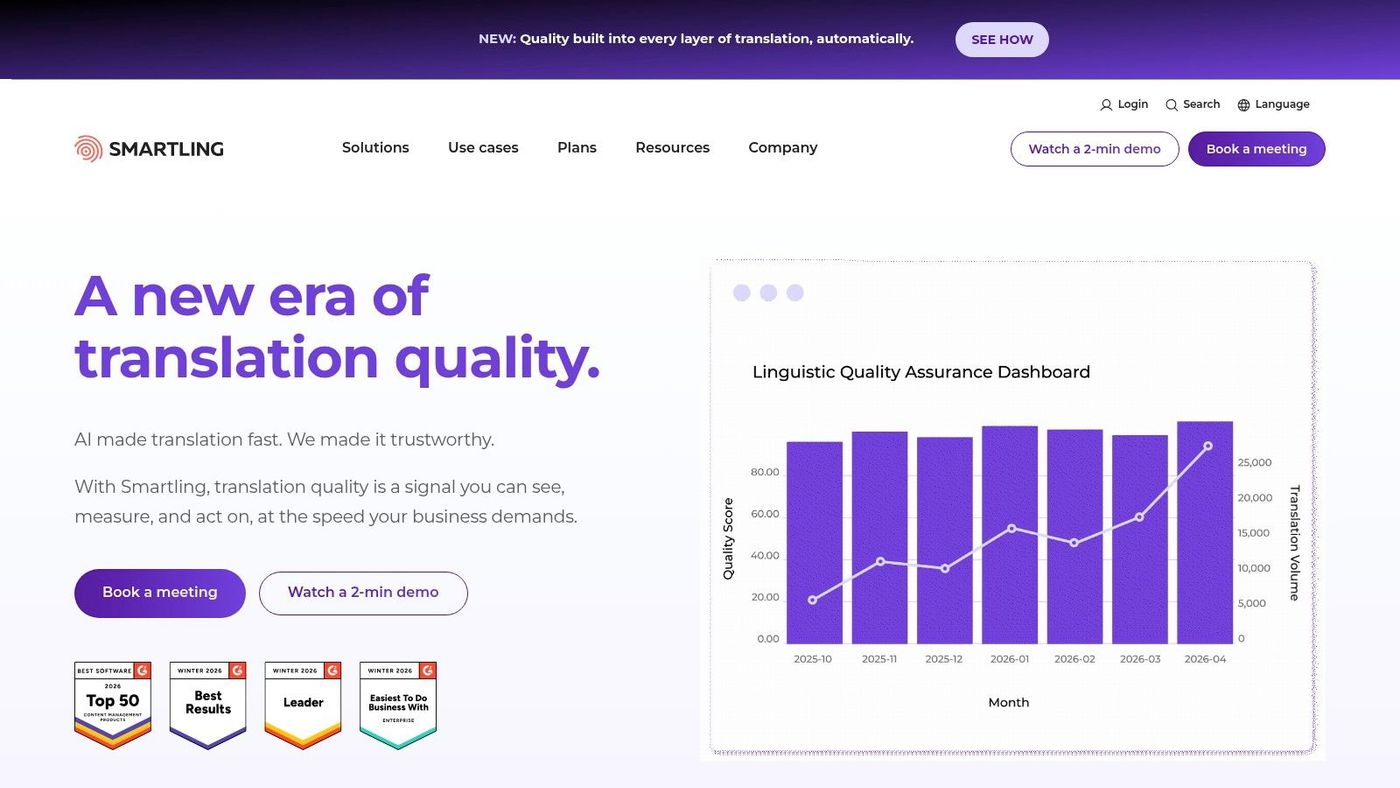The height and width of the screenshot is (788, 1400).
Task: Click the Login user icon
Action: (x=1106, y=105)
